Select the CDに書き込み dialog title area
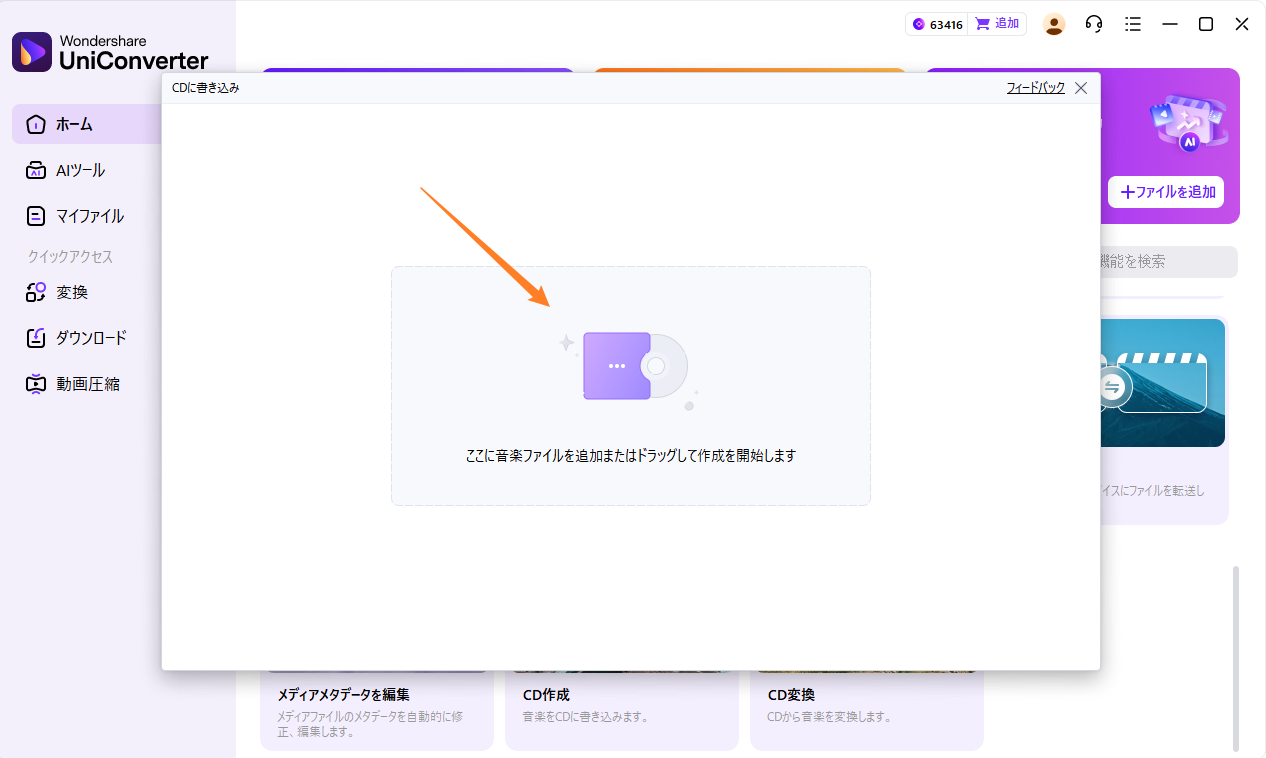Screen dimensions: 1266x758 pos(208,87)
